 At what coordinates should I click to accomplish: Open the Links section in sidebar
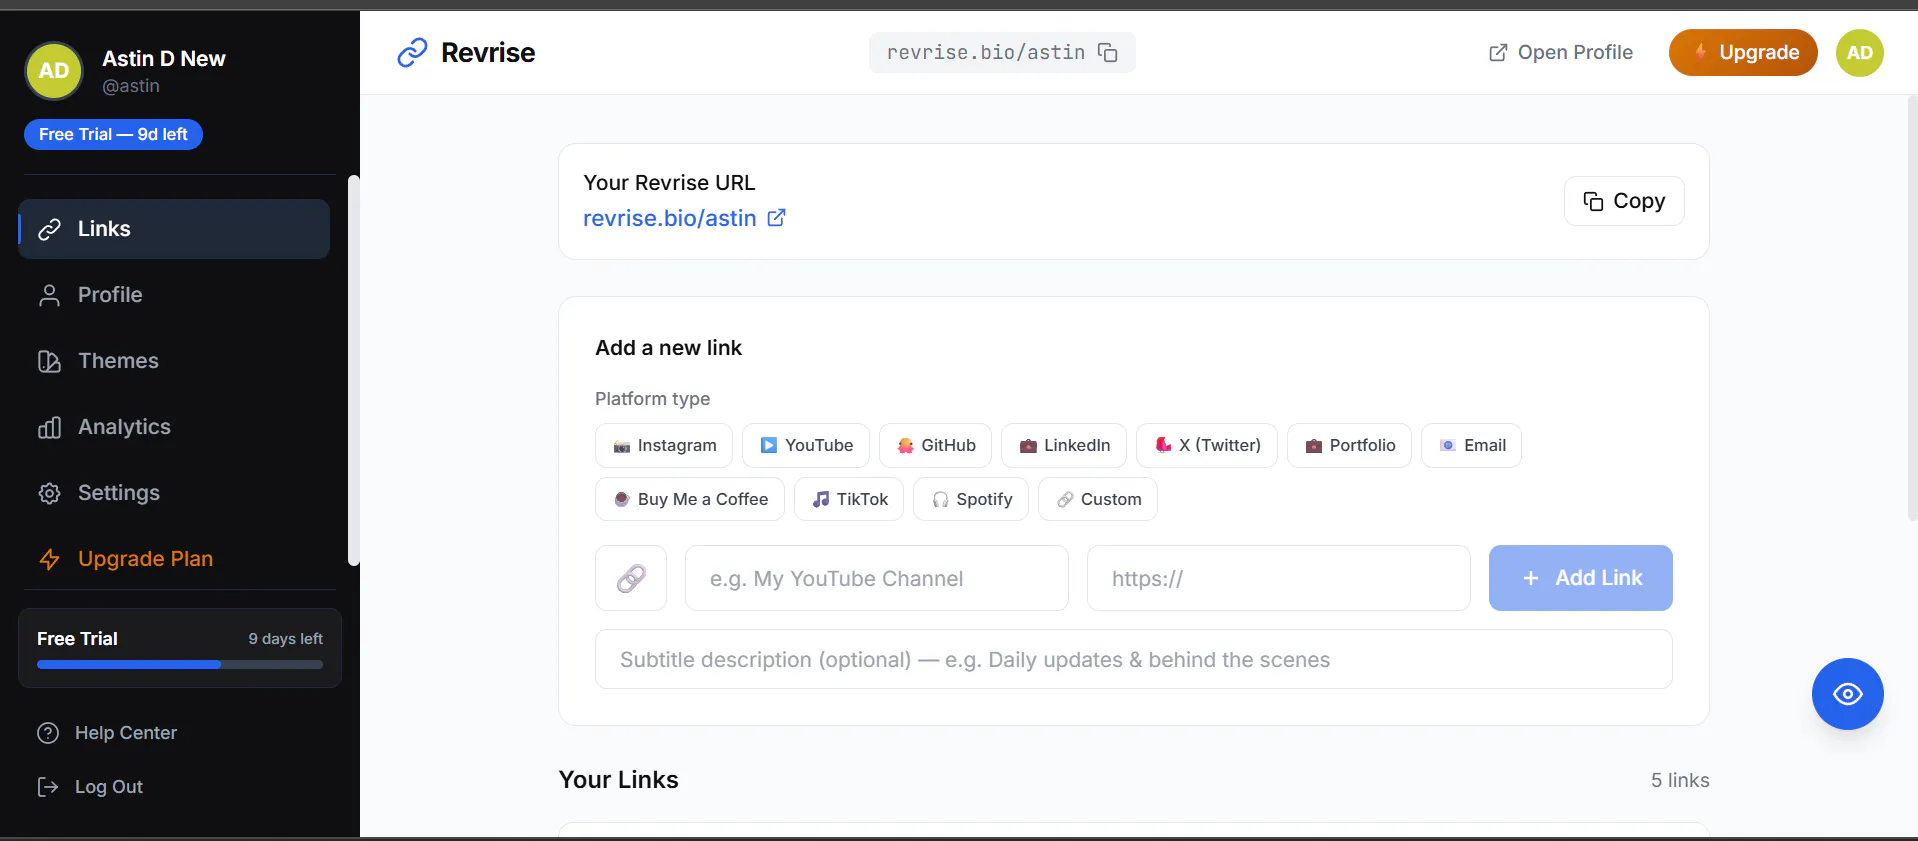174,229
